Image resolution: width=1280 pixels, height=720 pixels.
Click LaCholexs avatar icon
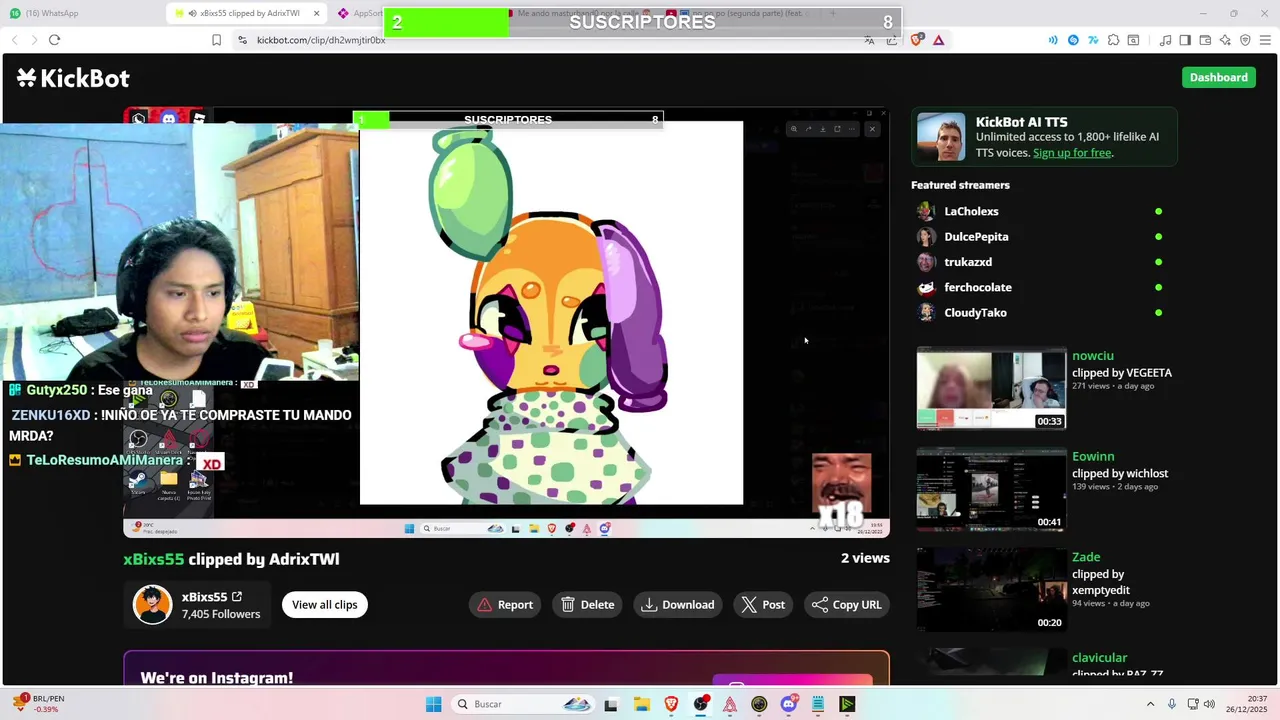tap(926, 211)
